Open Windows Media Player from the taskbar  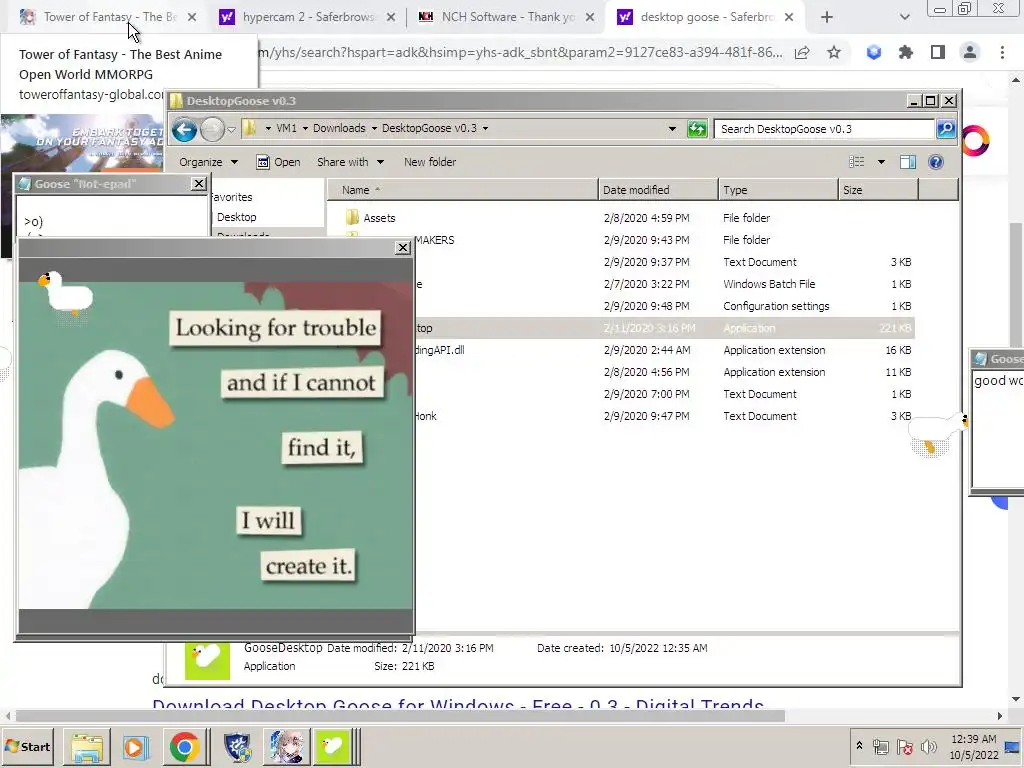tap(136, 746)
